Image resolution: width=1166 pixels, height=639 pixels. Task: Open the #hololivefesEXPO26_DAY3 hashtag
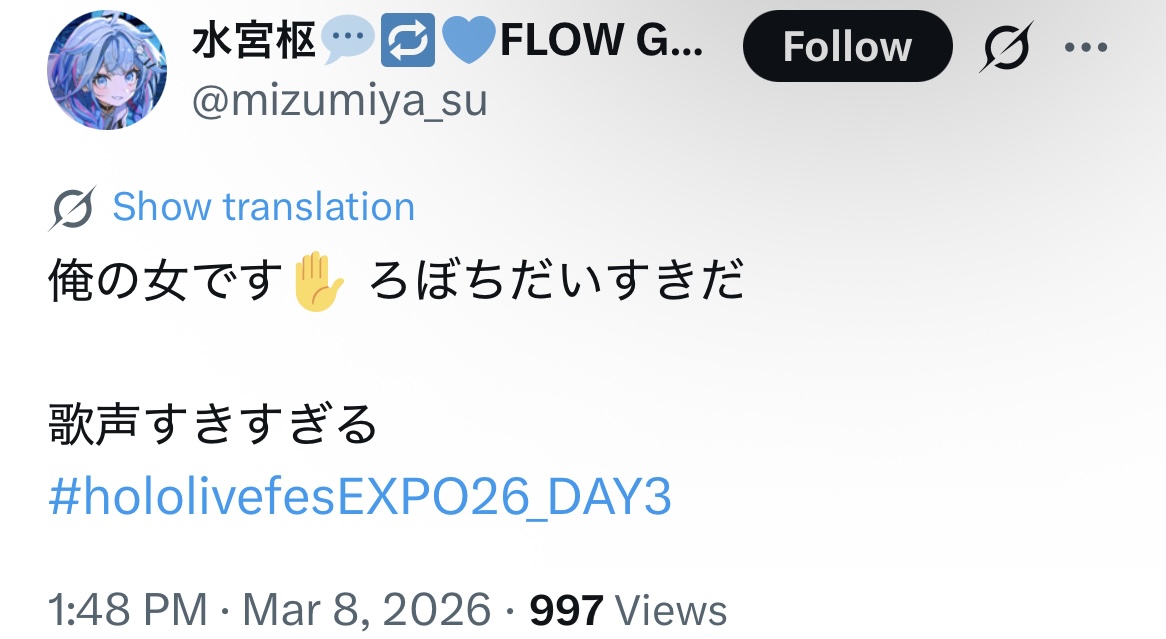[360, 496]
